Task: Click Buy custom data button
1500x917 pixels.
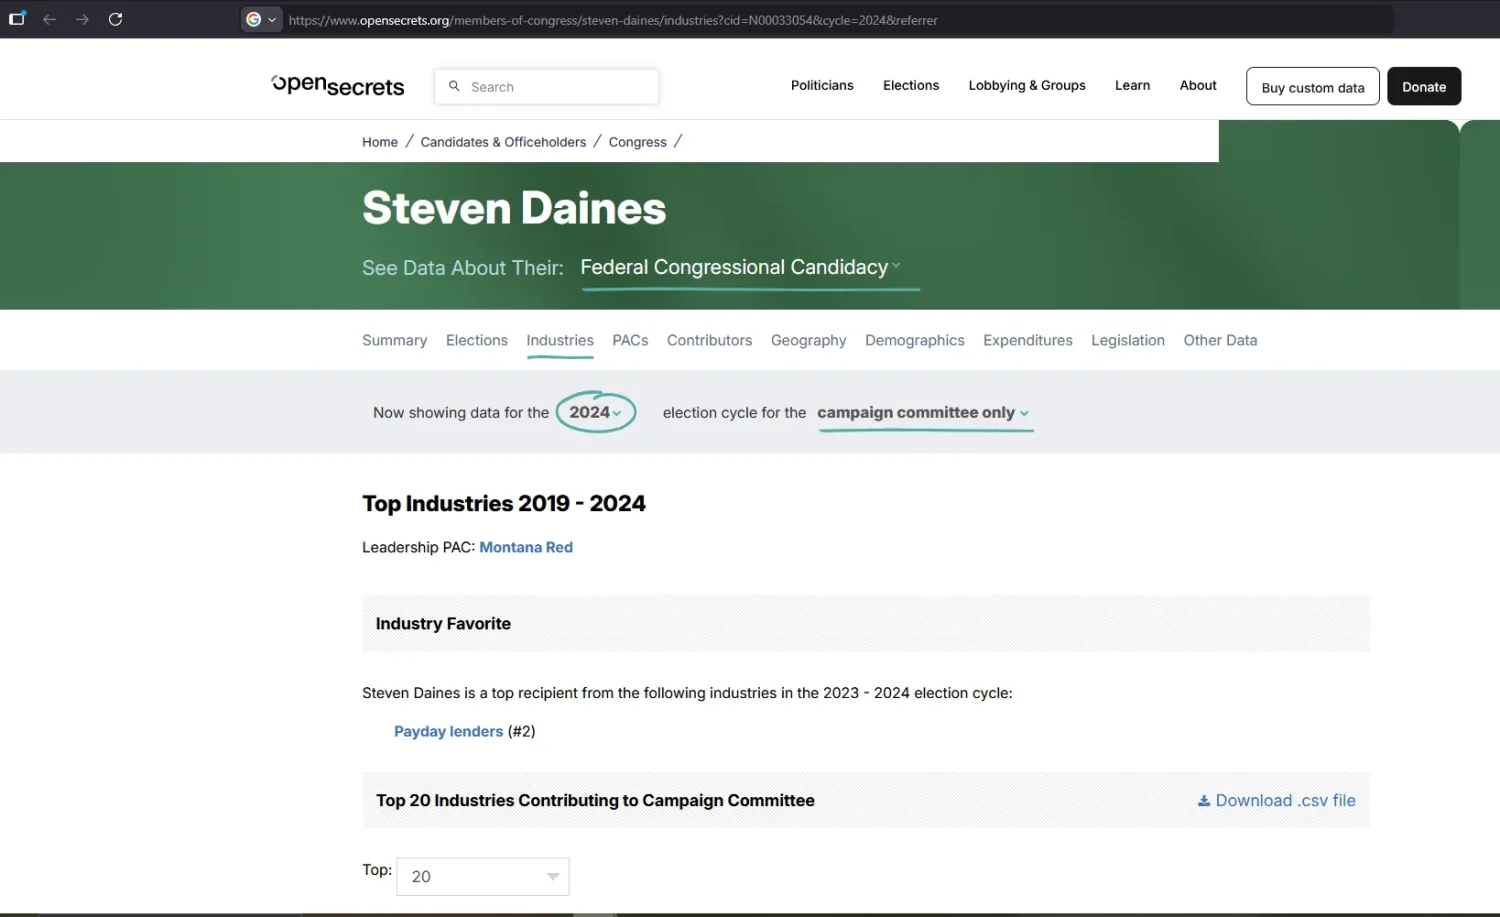Action: click(1313, 86)
